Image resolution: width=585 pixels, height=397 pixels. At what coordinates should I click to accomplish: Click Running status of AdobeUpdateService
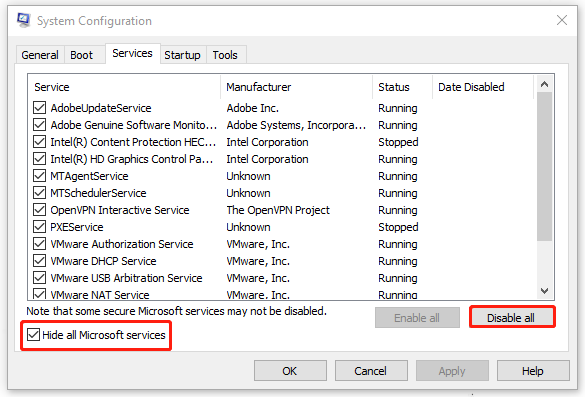click(x=398, y=108)
